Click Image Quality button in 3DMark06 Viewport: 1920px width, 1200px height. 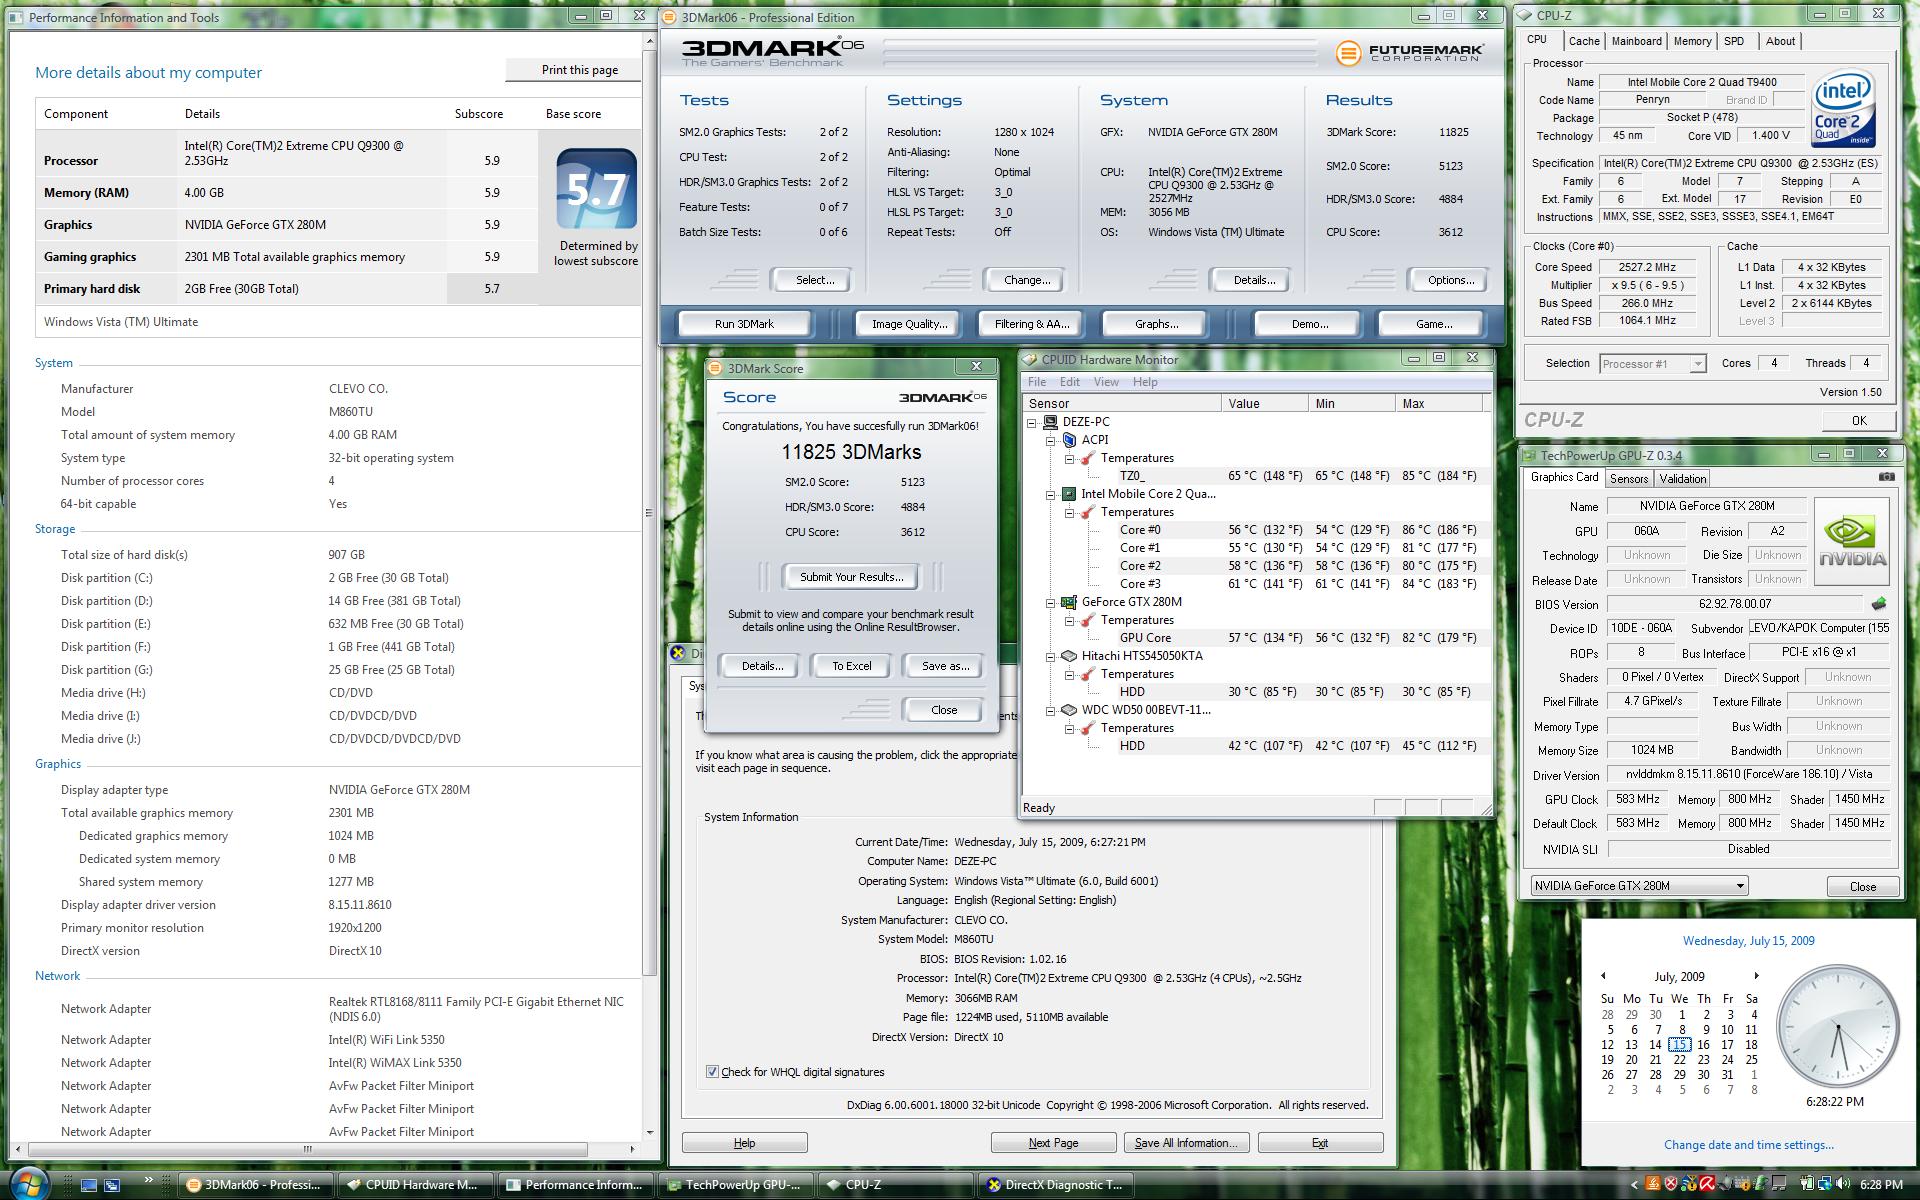[909, 324]
